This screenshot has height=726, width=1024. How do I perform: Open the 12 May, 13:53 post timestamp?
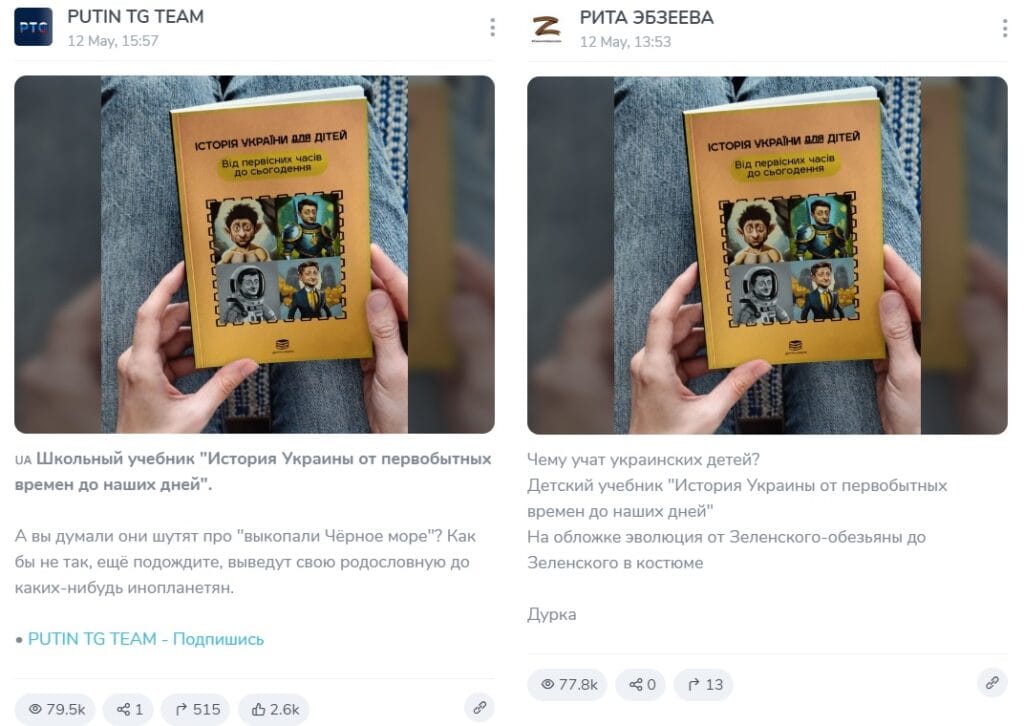(626, 42)
